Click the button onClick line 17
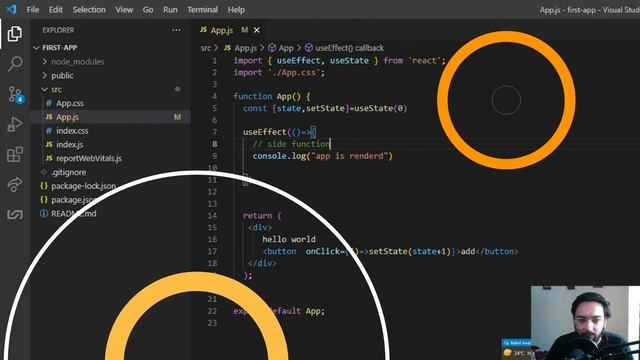640x360 pixels. pos(391,251)
